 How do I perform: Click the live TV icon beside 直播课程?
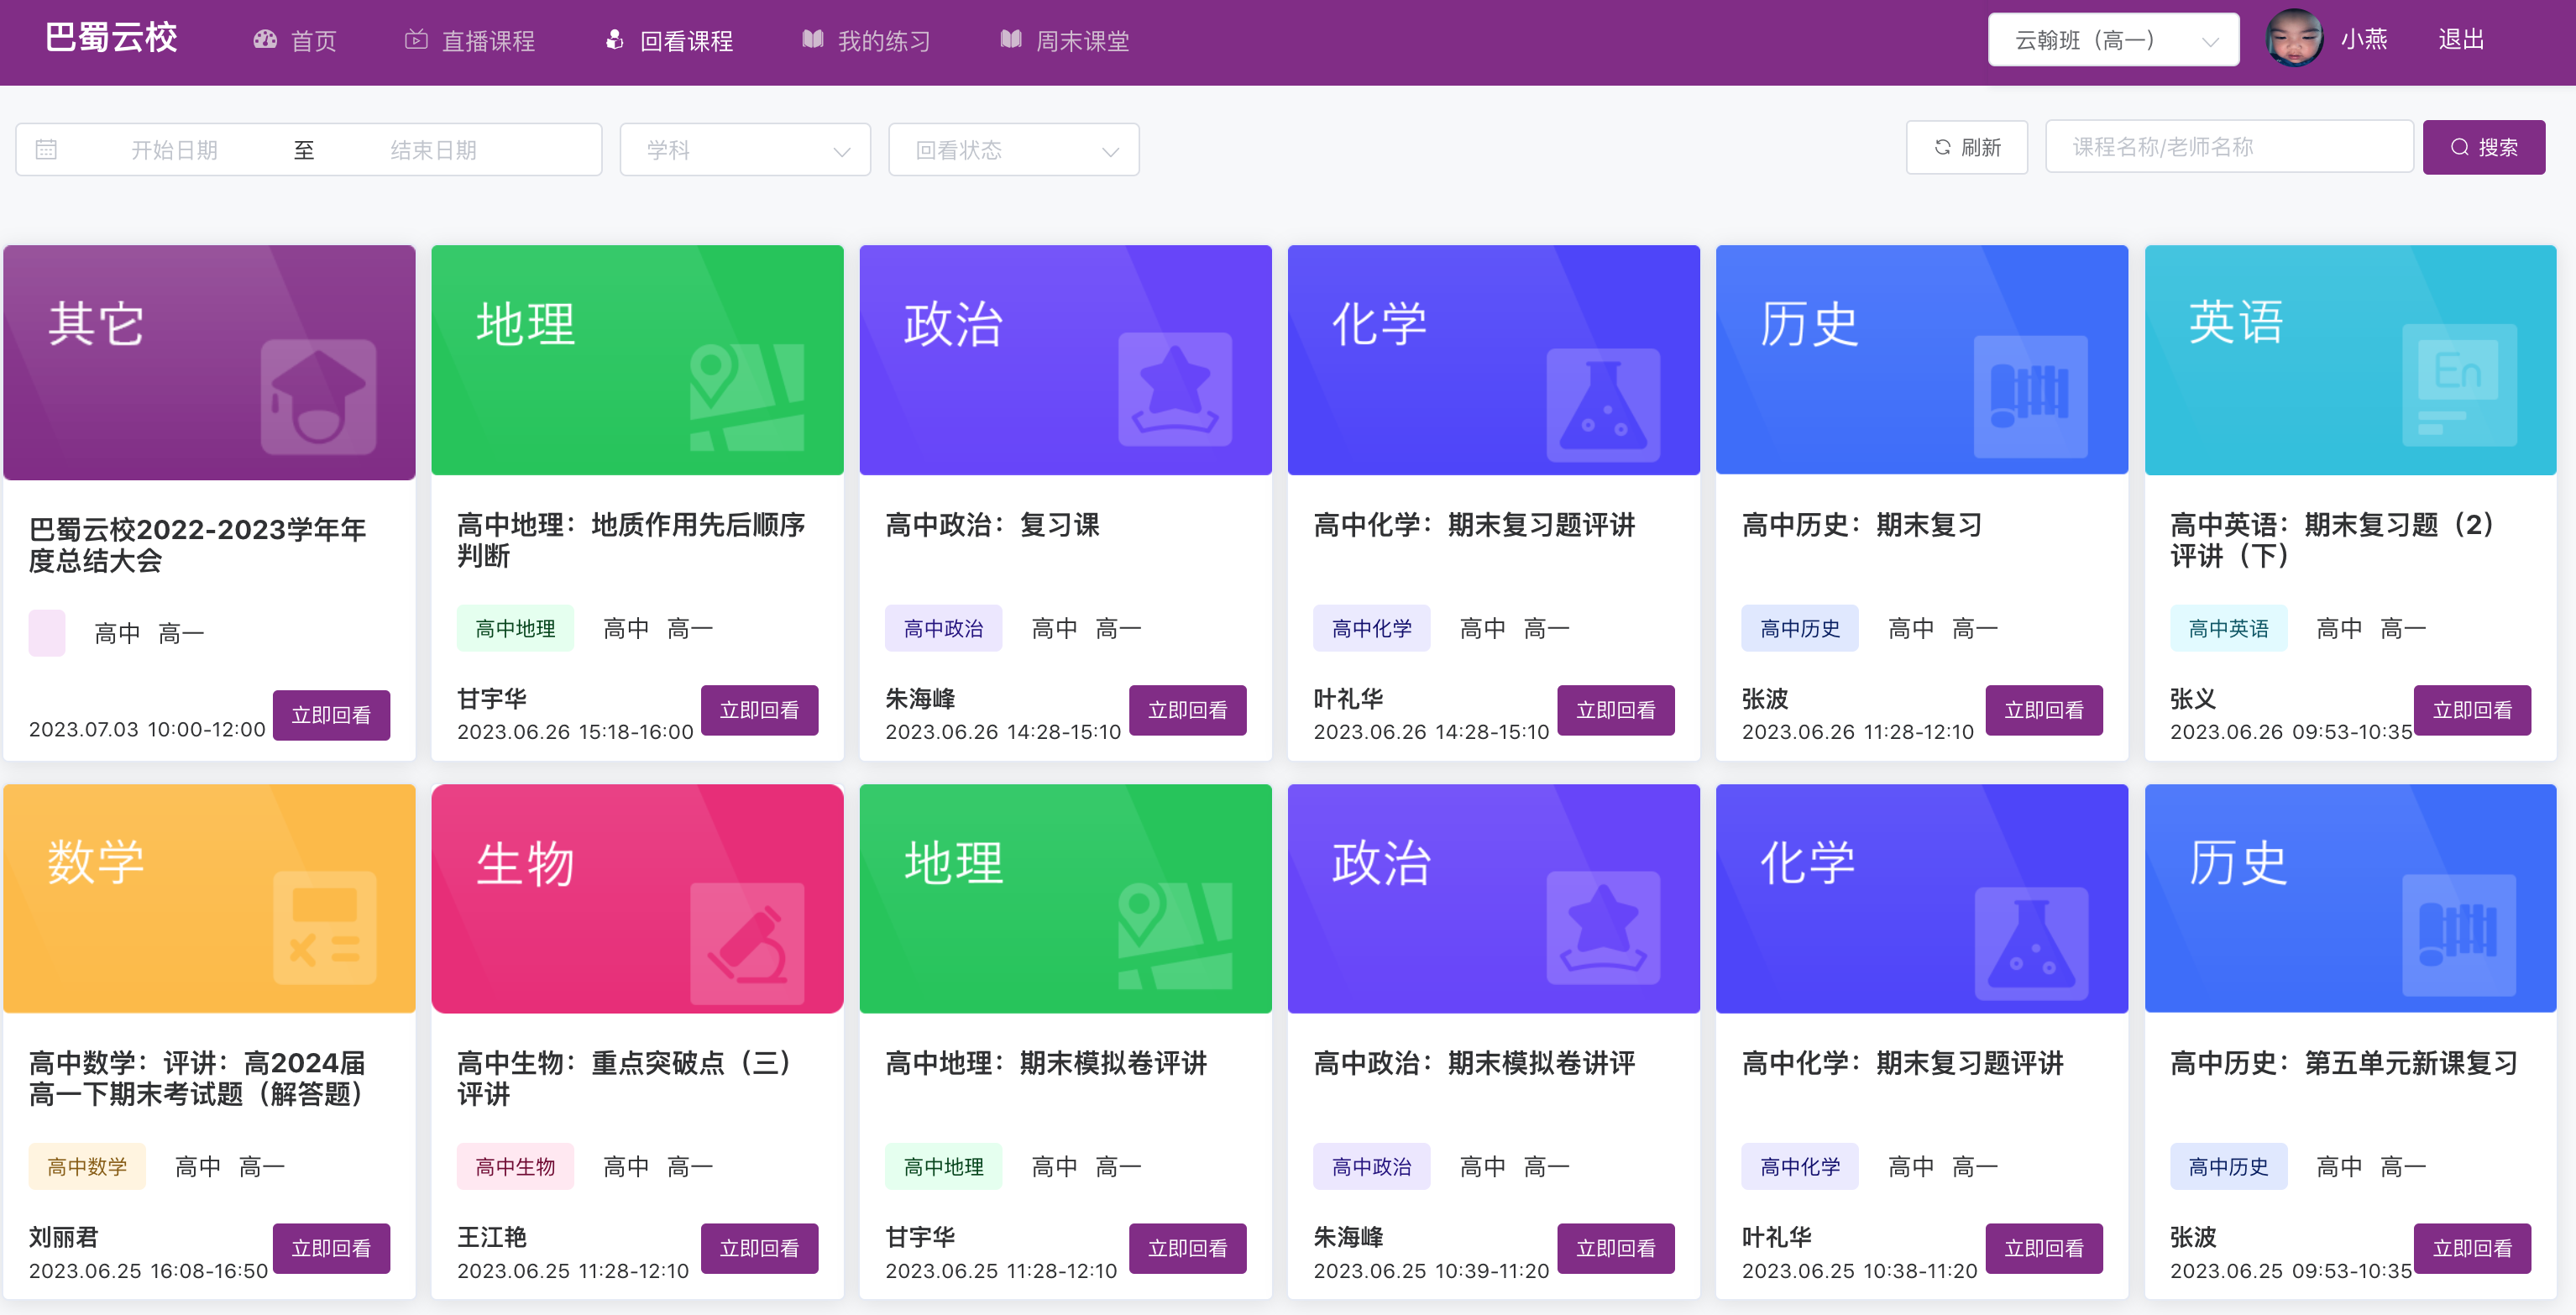(x=416, y=40)
